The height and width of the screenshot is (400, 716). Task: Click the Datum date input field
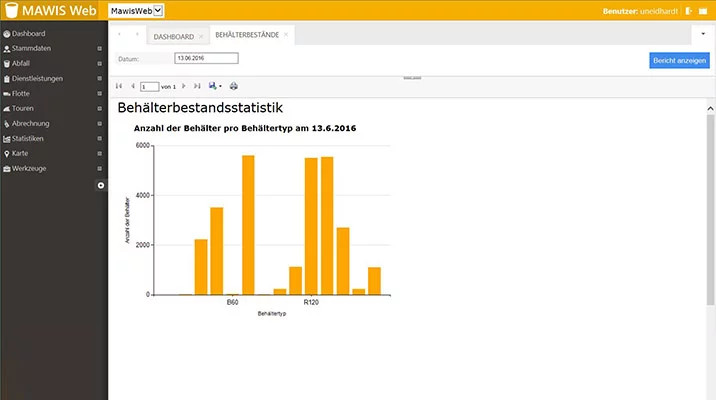[206, 58]
